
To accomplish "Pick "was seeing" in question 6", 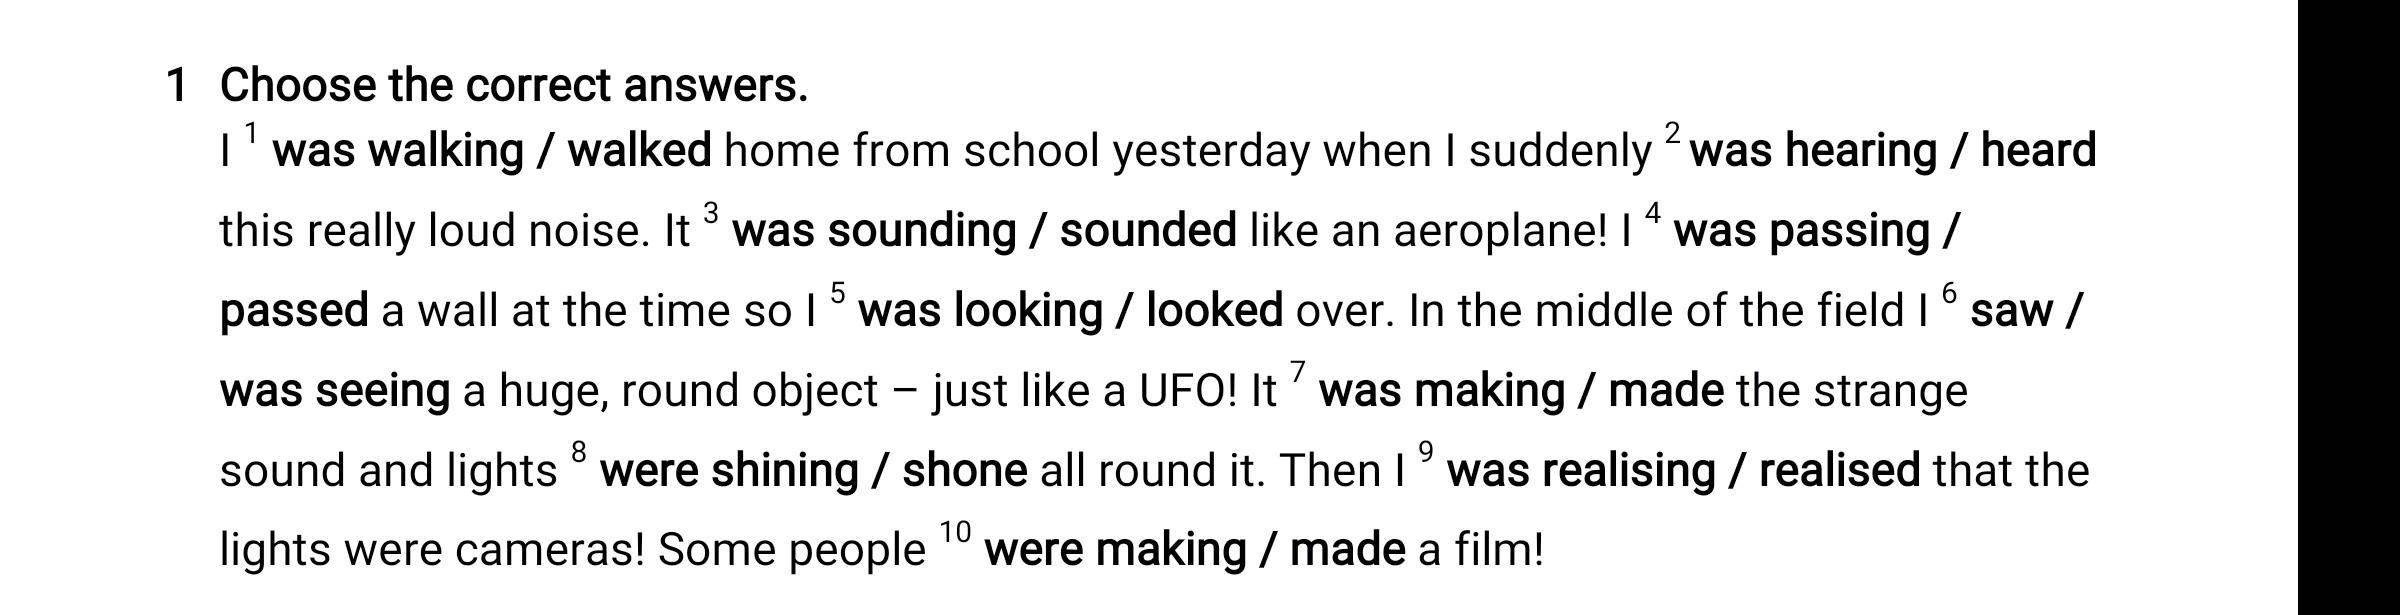I will pos(335,392).
